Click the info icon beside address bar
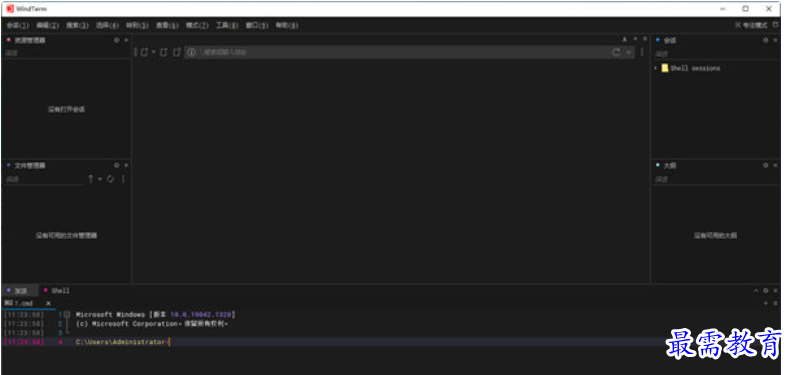Viewport: 790px width, 375px height. [191, 52]
